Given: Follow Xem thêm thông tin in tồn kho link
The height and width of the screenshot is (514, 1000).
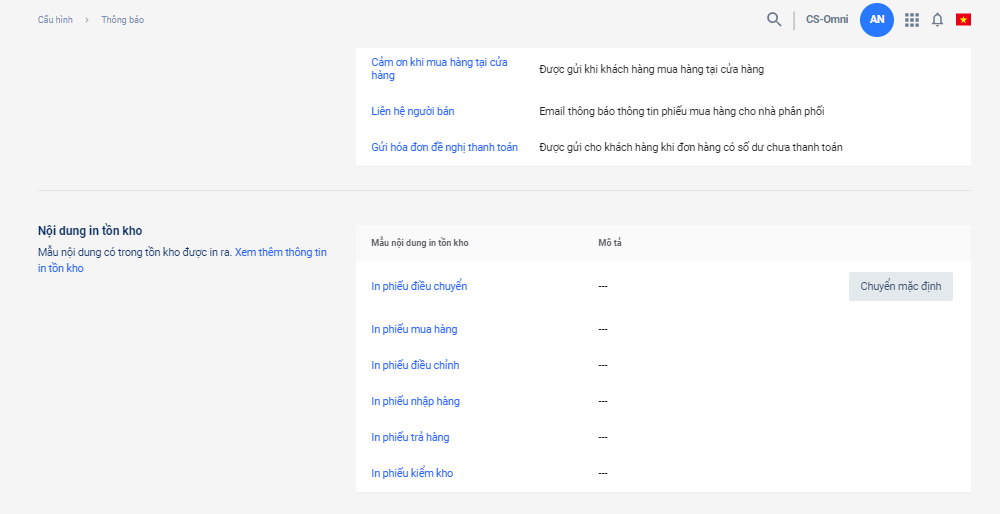Looking at the screenshot, I should (x=280, y=253).
